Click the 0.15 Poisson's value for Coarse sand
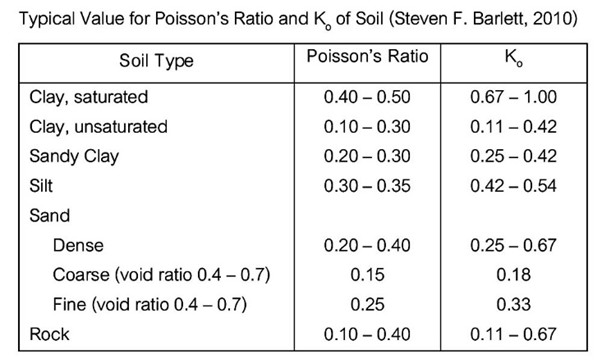This screenshot has height=363, width=602. (x=367, y=275)
